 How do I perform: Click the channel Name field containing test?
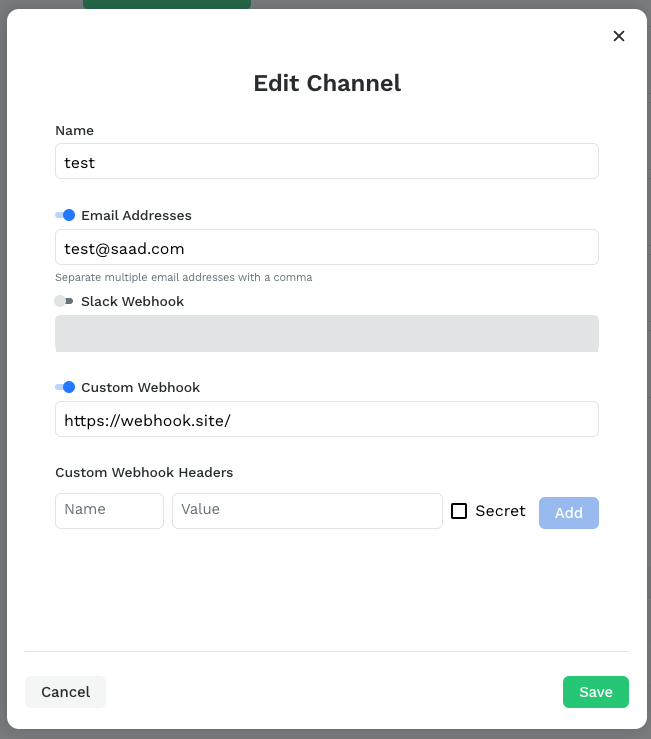(327, 161)
